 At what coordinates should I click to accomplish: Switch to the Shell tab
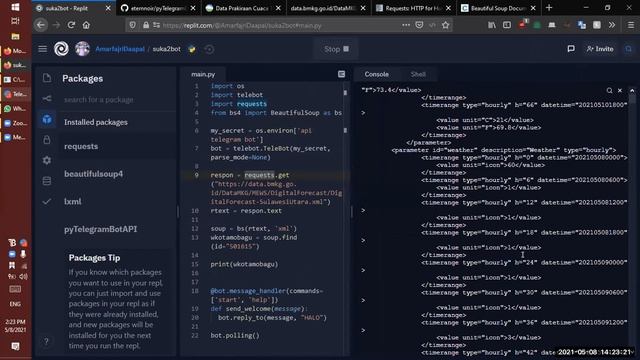tap(418, 74)
